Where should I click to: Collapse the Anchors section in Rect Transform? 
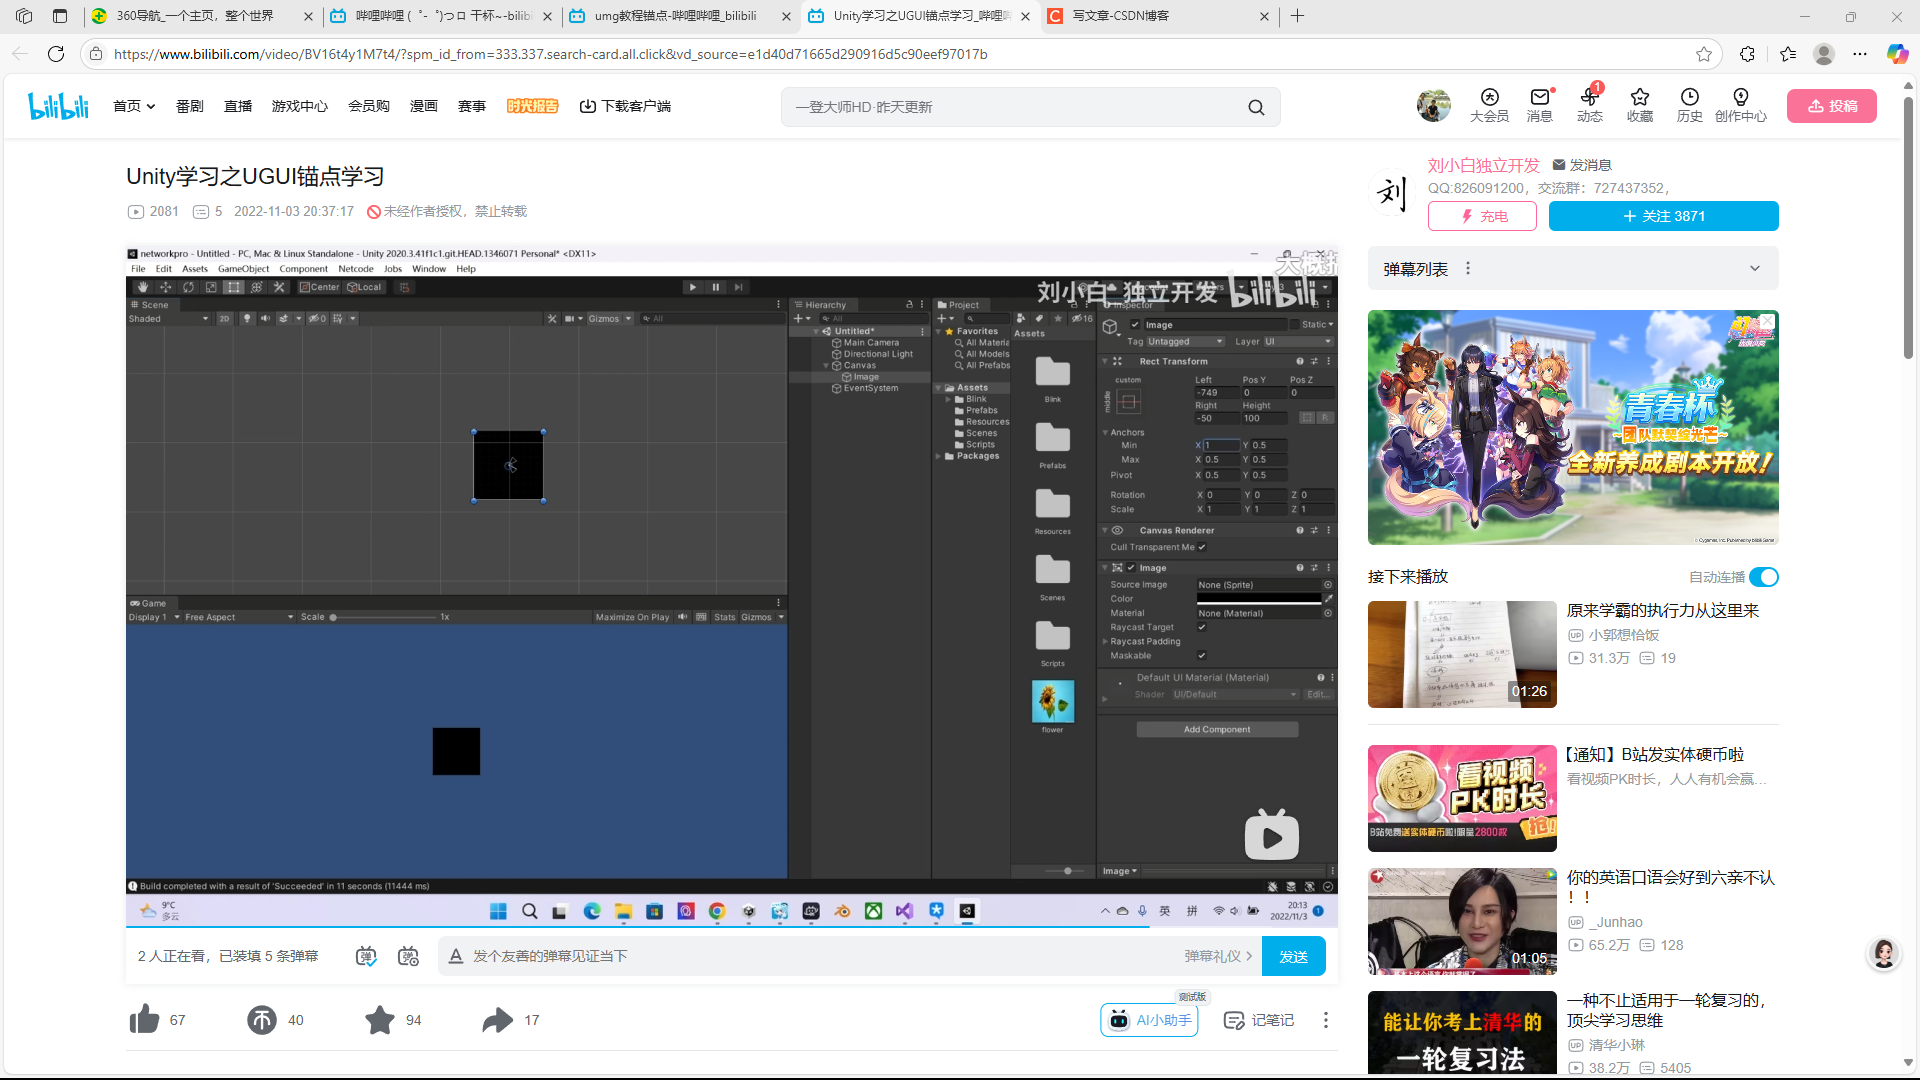1106,432
